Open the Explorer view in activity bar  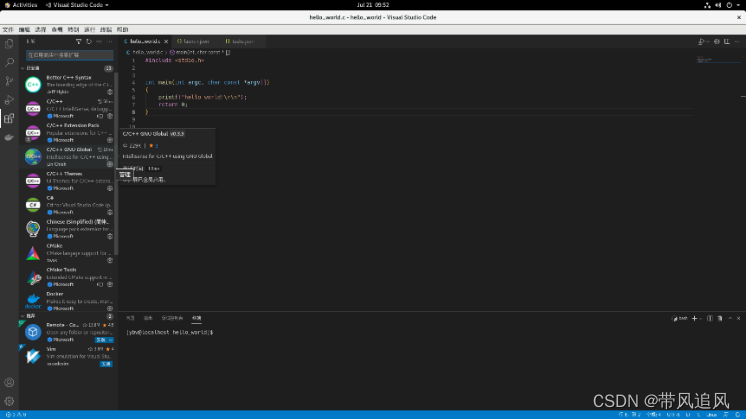point(9,44)
